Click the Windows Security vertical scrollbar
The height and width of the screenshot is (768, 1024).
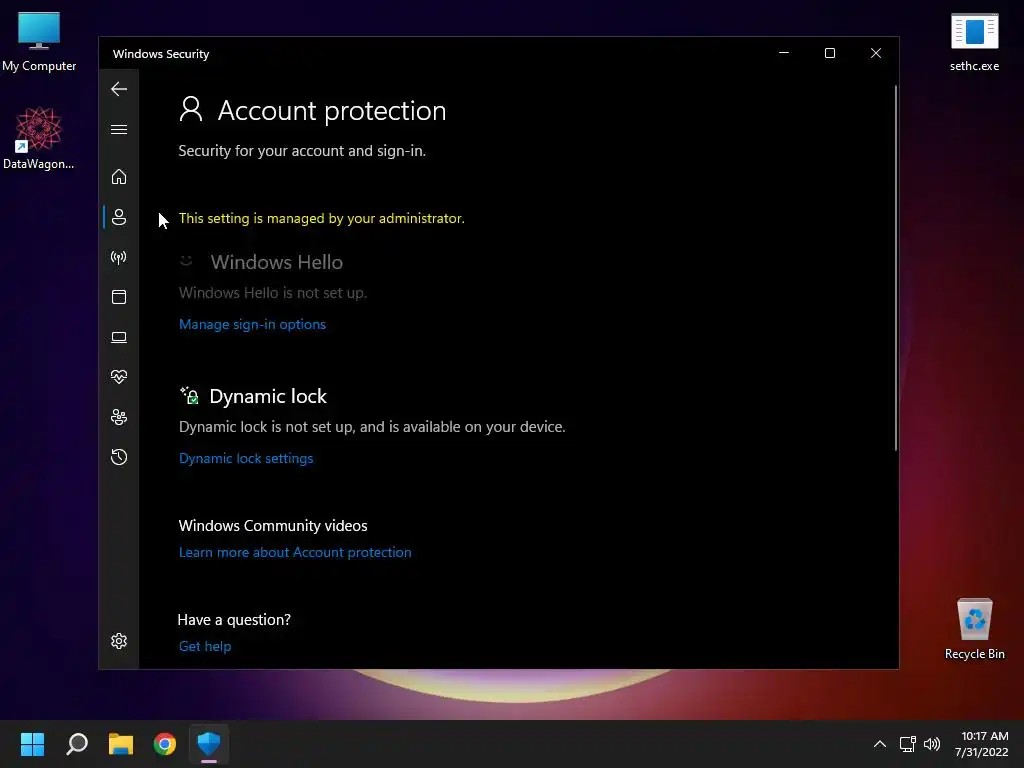click(x=895, y=268)
